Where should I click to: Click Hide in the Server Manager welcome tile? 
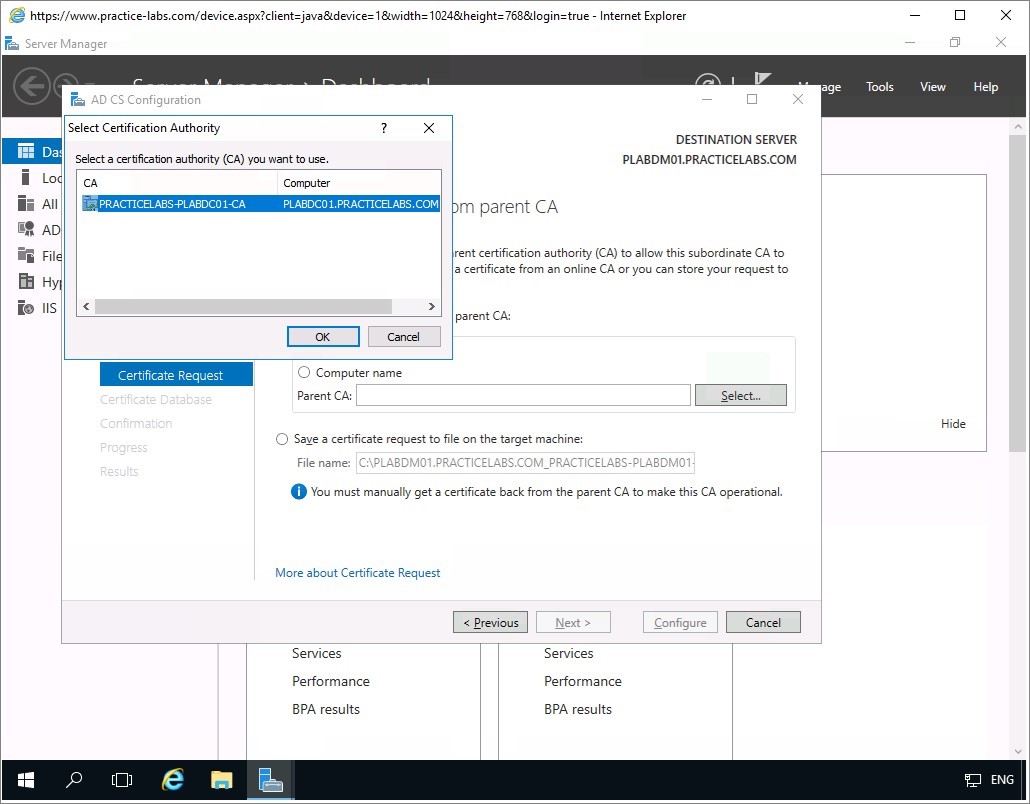(x=952, y=424)
